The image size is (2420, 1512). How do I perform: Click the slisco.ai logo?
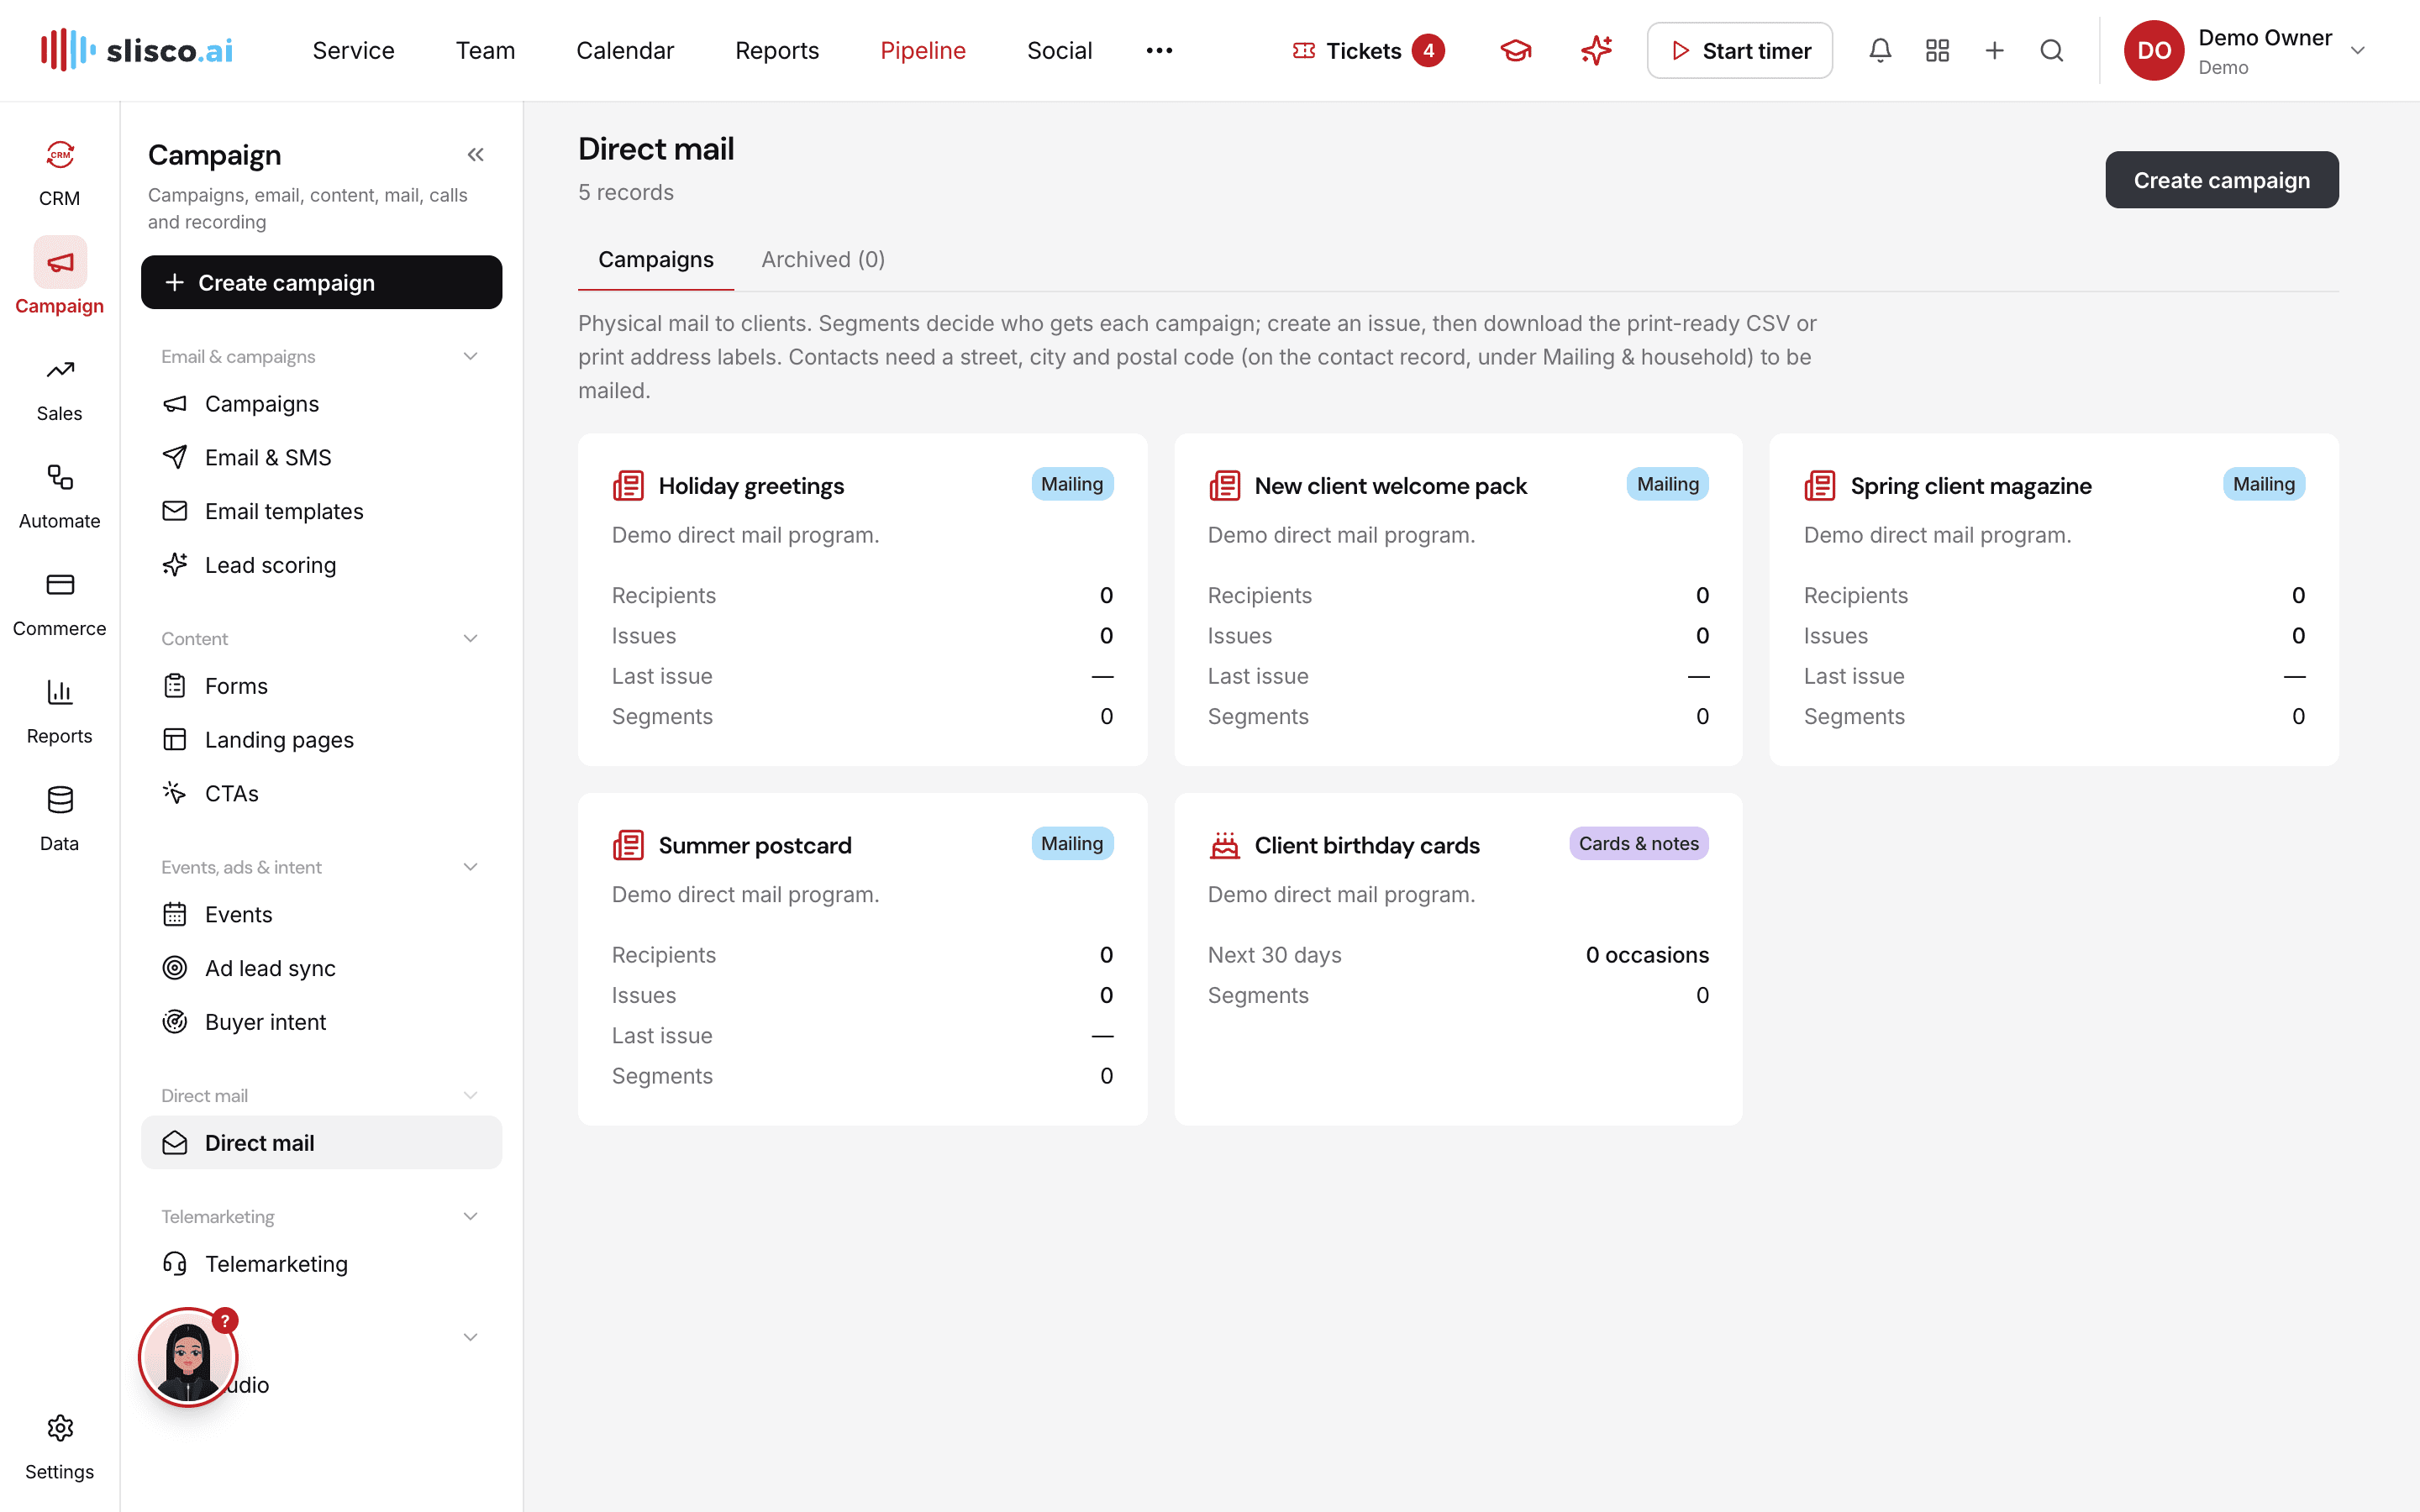(137, 50)
